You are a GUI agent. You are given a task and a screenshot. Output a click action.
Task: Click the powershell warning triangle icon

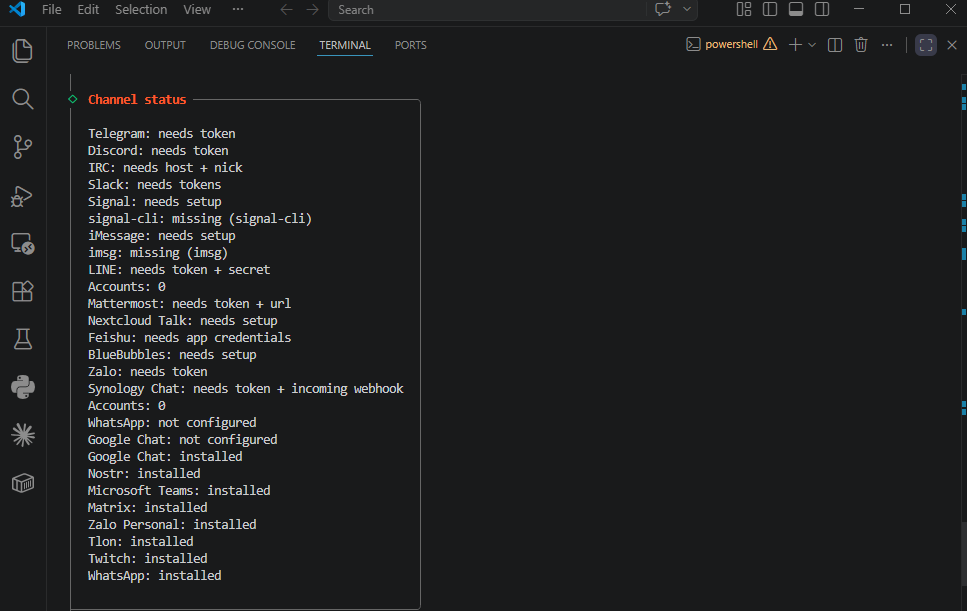(x=770, y=44)
